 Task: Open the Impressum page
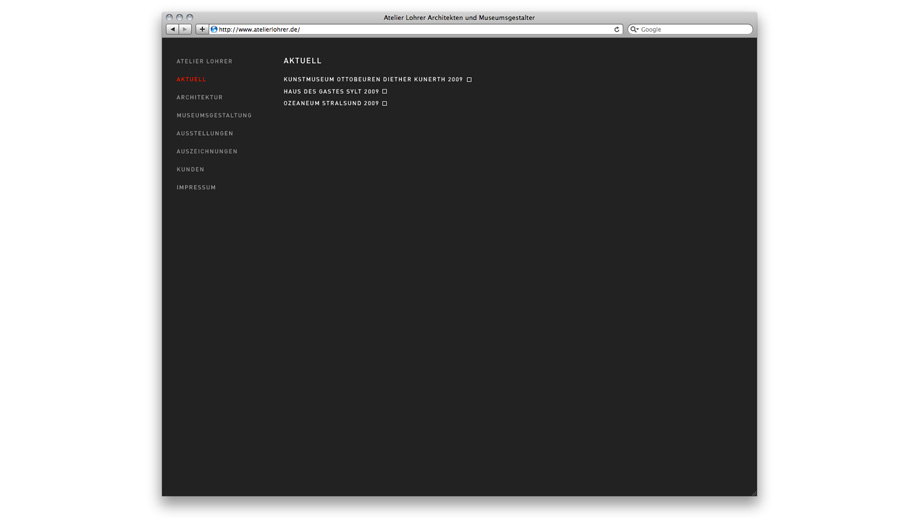[196, 188]
